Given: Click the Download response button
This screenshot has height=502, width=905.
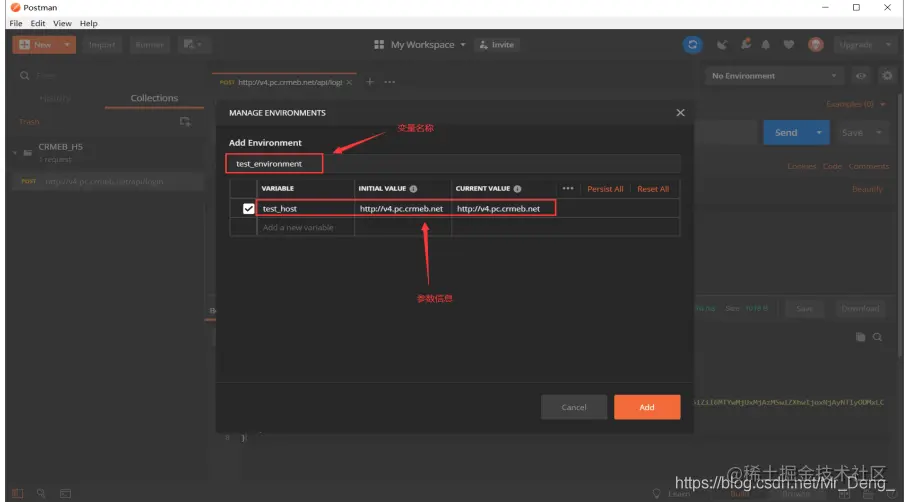Looking at the screenshot, I should [860, 309].
